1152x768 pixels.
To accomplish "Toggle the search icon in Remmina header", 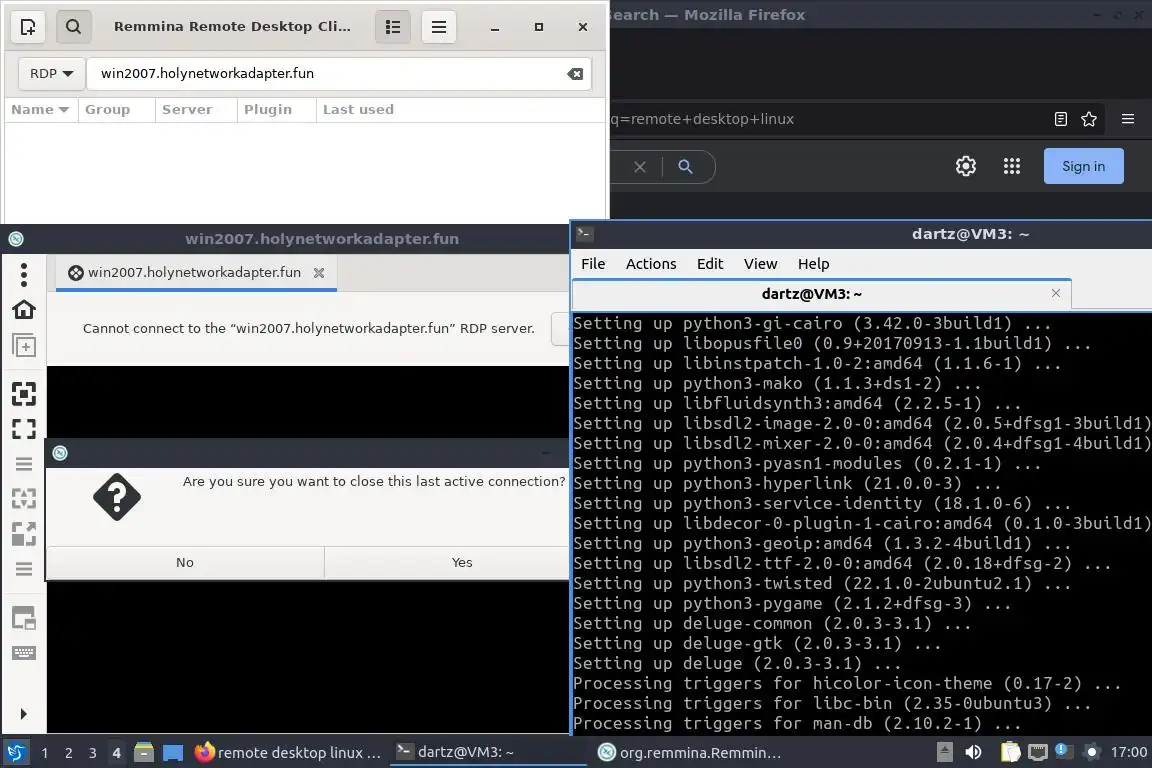I will (73, 27).
